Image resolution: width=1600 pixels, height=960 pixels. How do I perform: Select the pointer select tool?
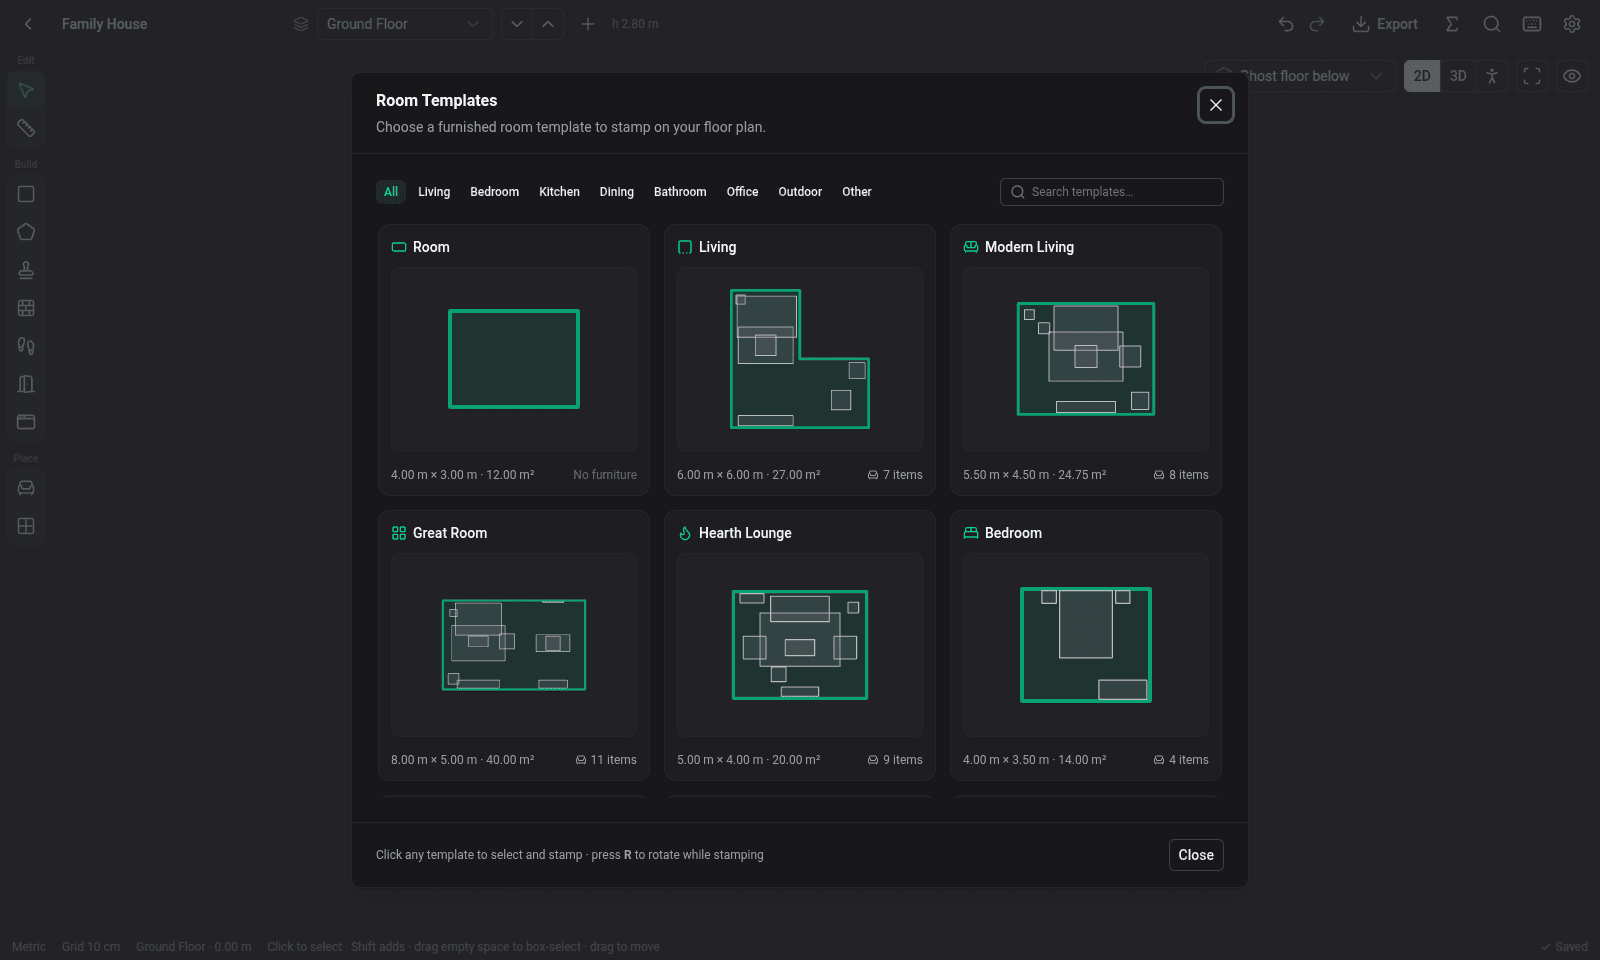[26, 91]
